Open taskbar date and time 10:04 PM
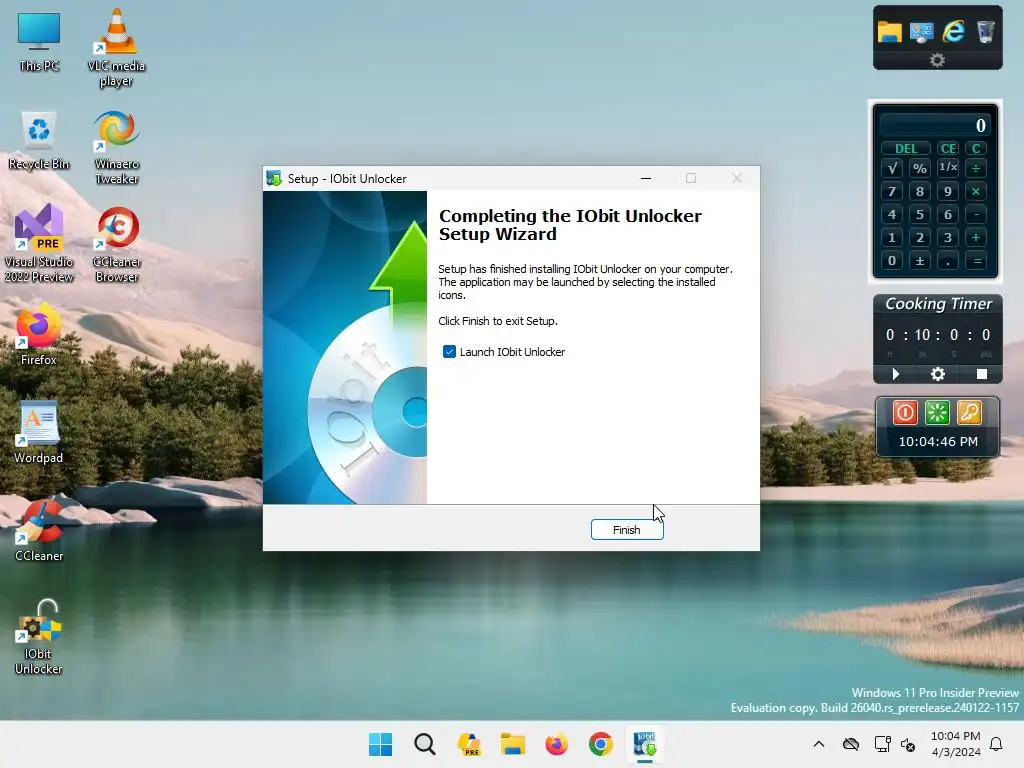Viewport: 1024px width, 768px height. (955, 744)
